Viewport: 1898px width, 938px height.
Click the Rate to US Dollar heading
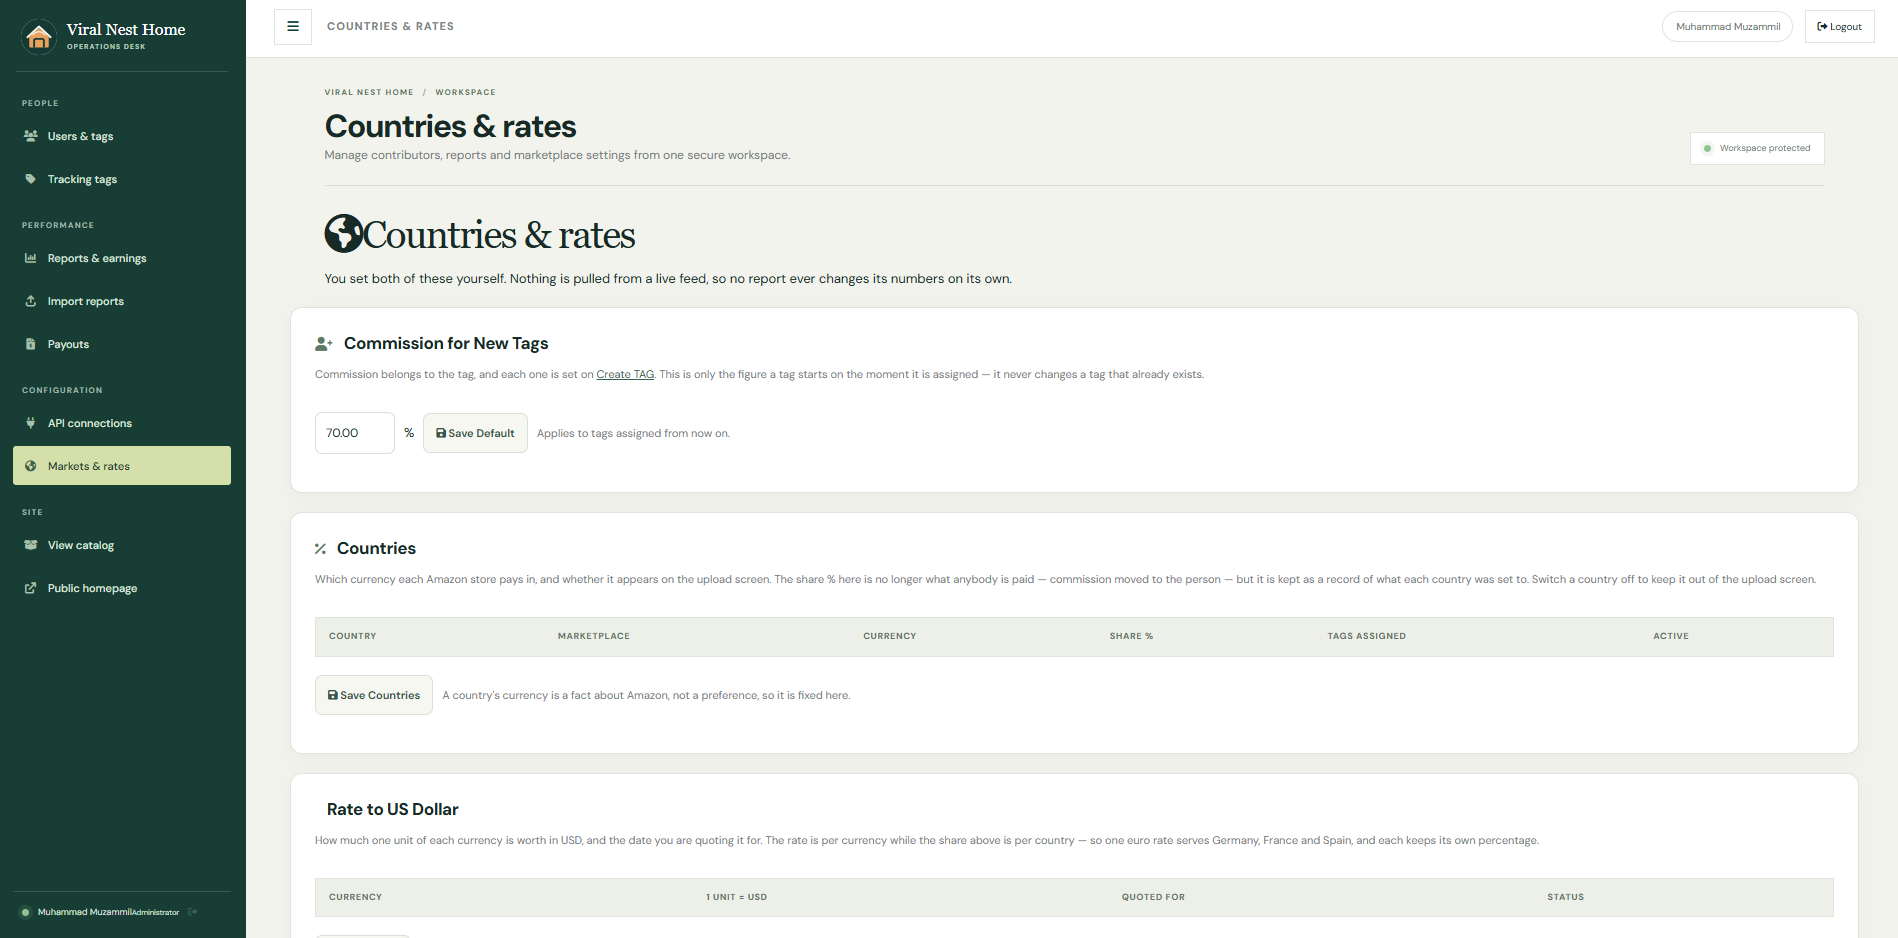(x=392, y=809)
